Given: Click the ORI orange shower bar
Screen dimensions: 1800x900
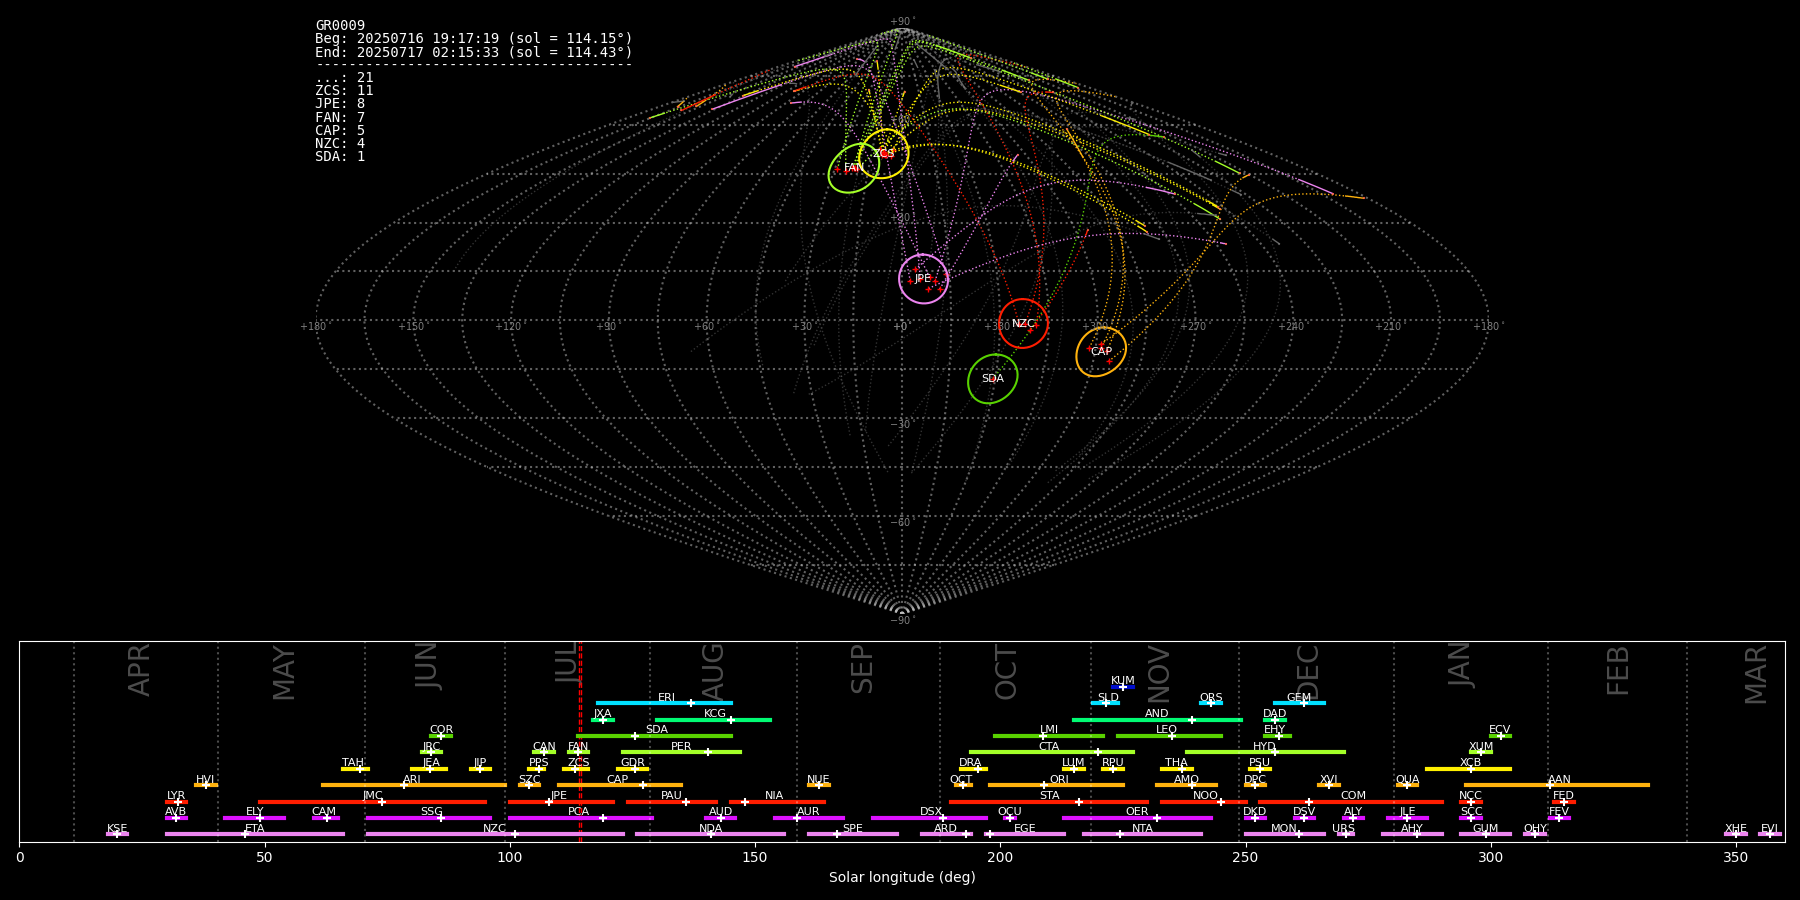Looking at the screenshot, I should point(1056,785).
